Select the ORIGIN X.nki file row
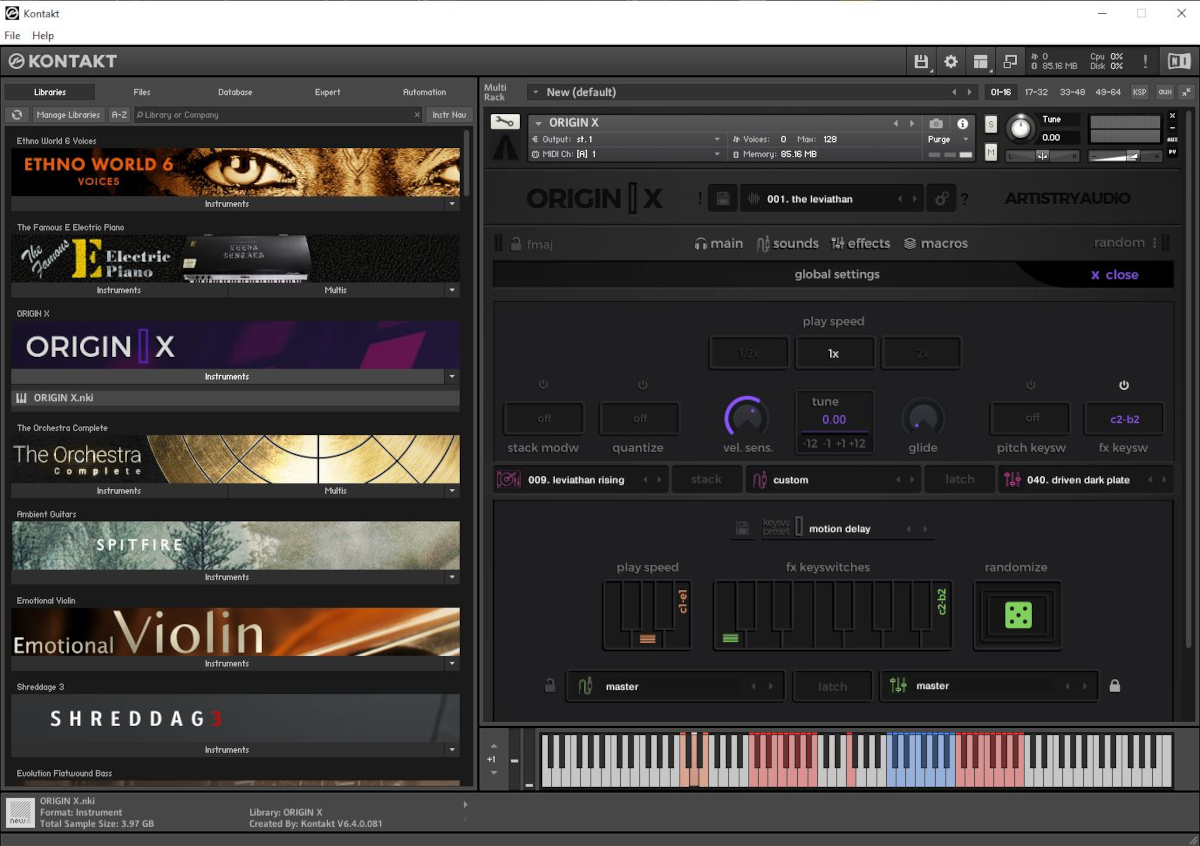 tap(236, 398)
